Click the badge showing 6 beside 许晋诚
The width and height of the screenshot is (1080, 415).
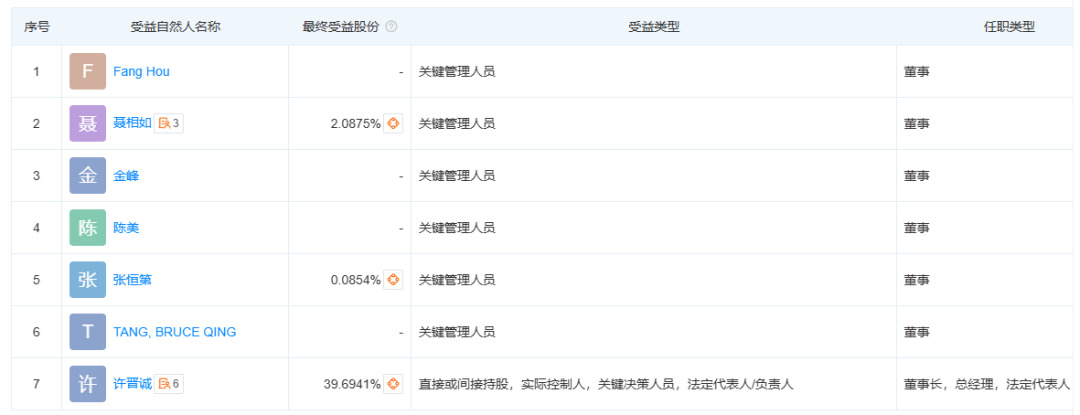click(x=169, y=384)
